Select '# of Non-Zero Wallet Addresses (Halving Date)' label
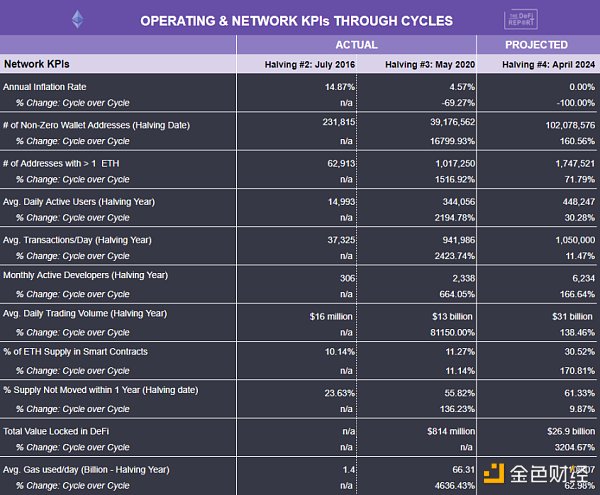600x495 pixels. point(96,125)
